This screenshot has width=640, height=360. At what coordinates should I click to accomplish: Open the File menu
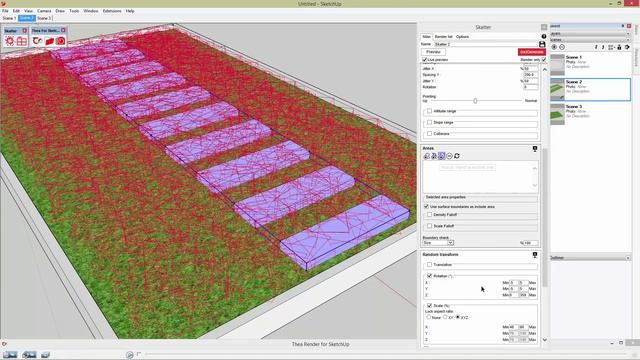(x=5, y=11)
